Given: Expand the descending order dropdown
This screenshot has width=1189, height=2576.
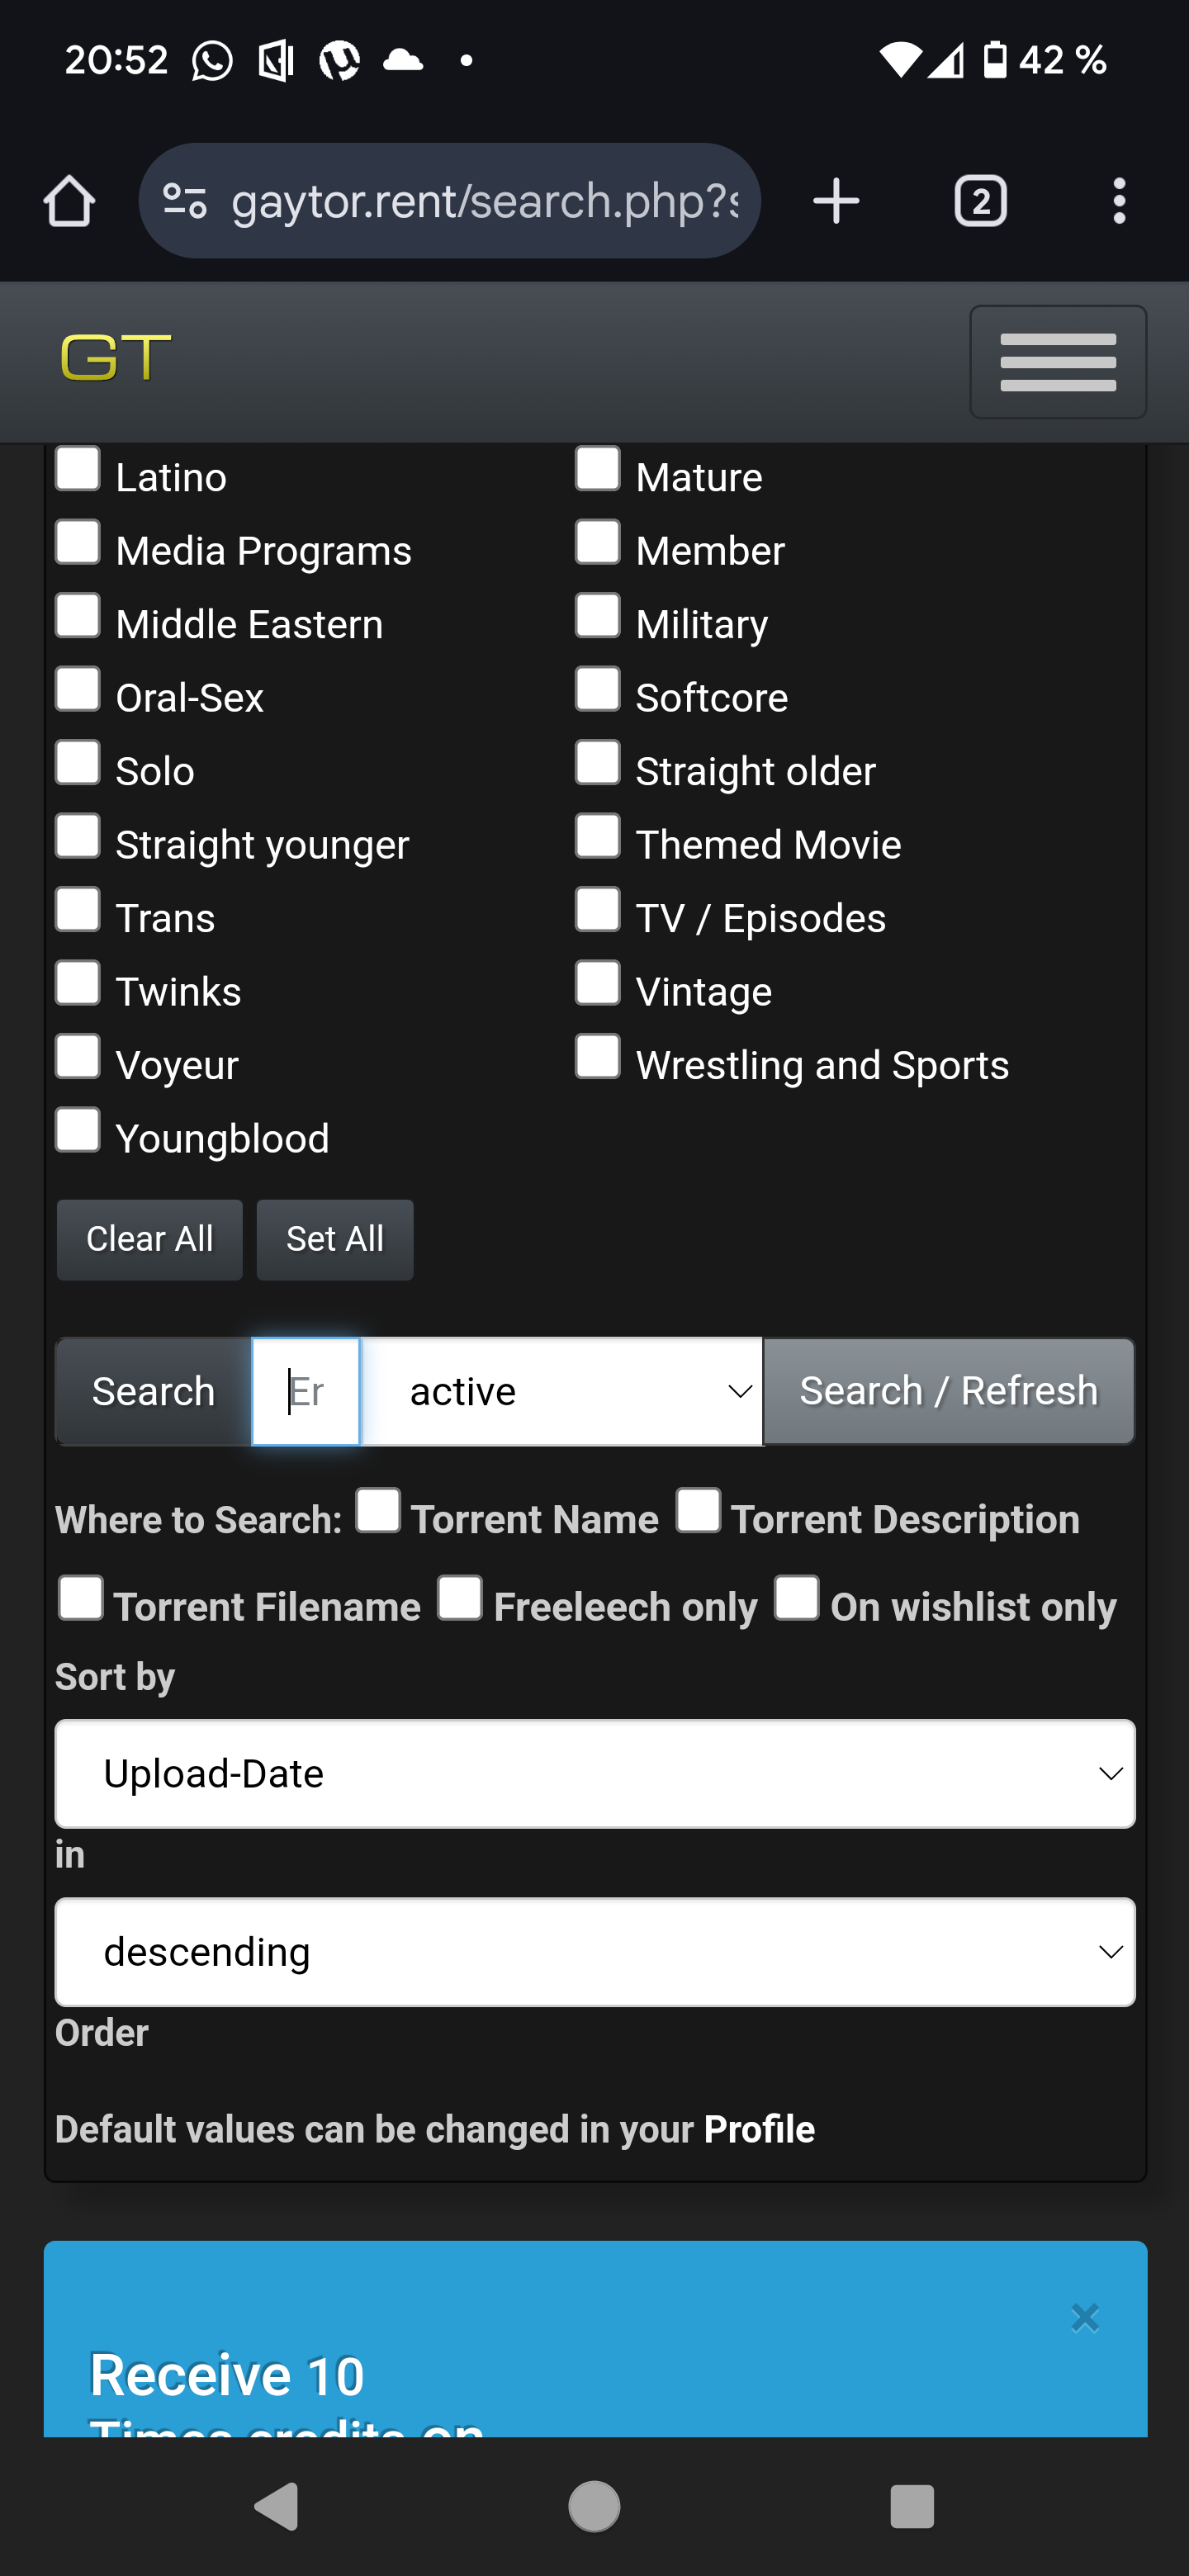Looking at the screenshot, I should 595,1952.
